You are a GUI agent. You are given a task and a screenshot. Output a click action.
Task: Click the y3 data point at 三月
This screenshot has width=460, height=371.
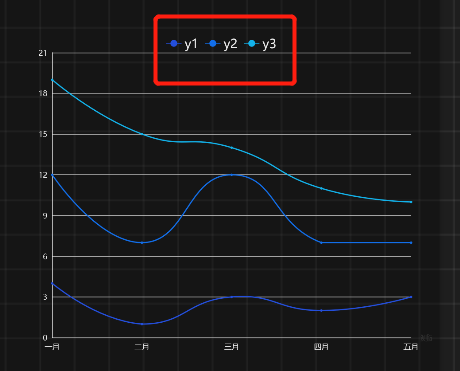pos(232,147)
